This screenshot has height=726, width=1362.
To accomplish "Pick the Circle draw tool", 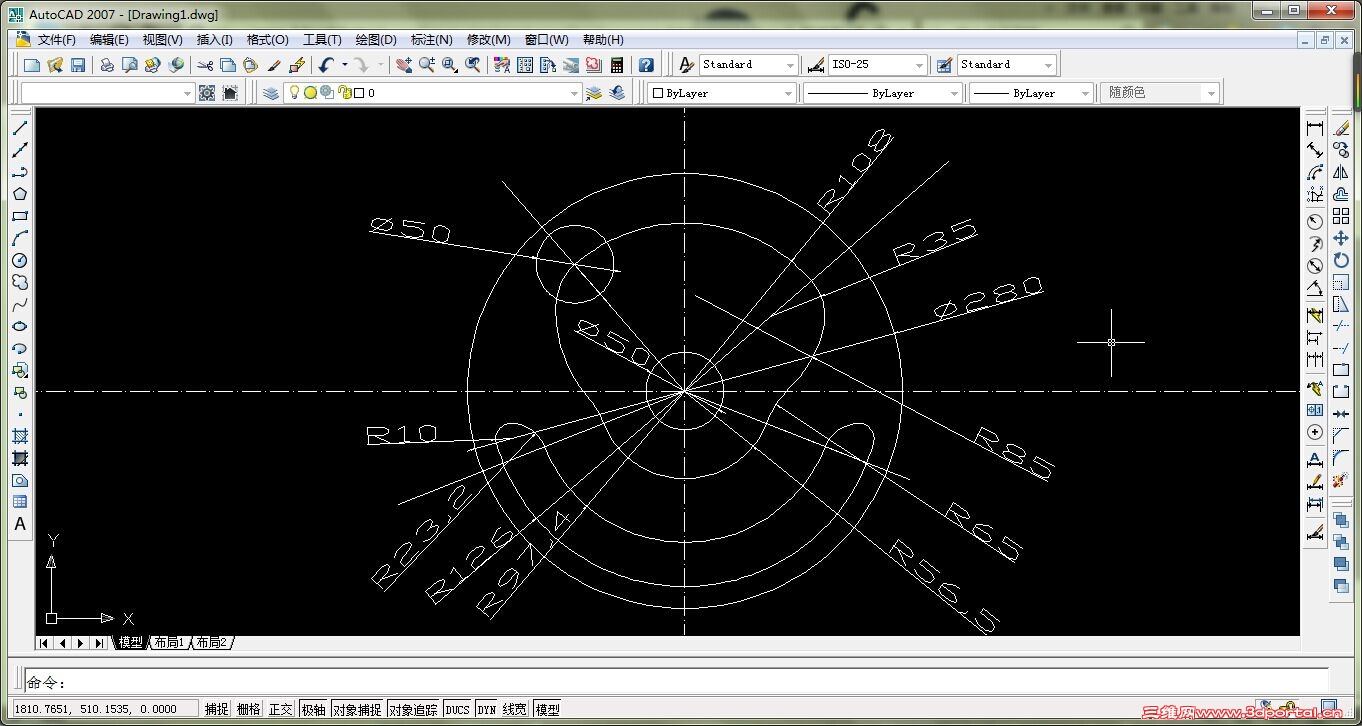I will pos(20,260).
